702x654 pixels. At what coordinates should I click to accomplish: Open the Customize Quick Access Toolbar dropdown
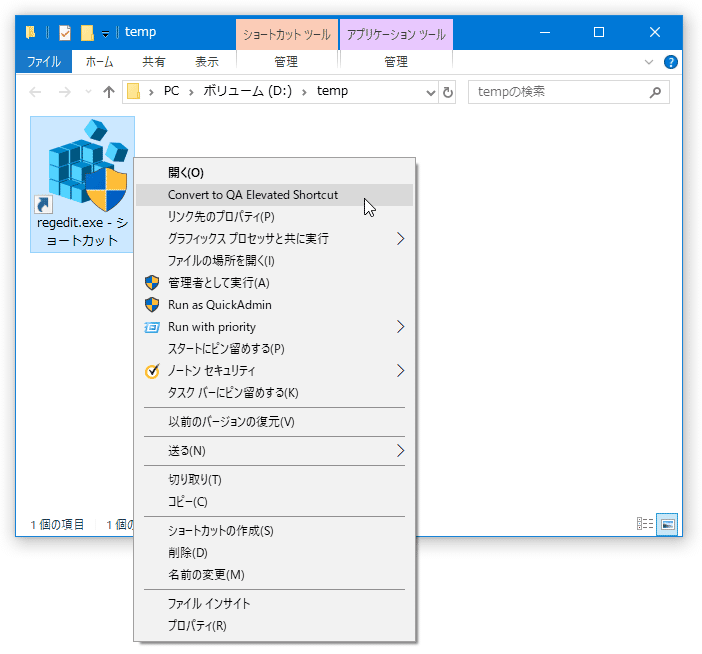[x=105, y=34]
